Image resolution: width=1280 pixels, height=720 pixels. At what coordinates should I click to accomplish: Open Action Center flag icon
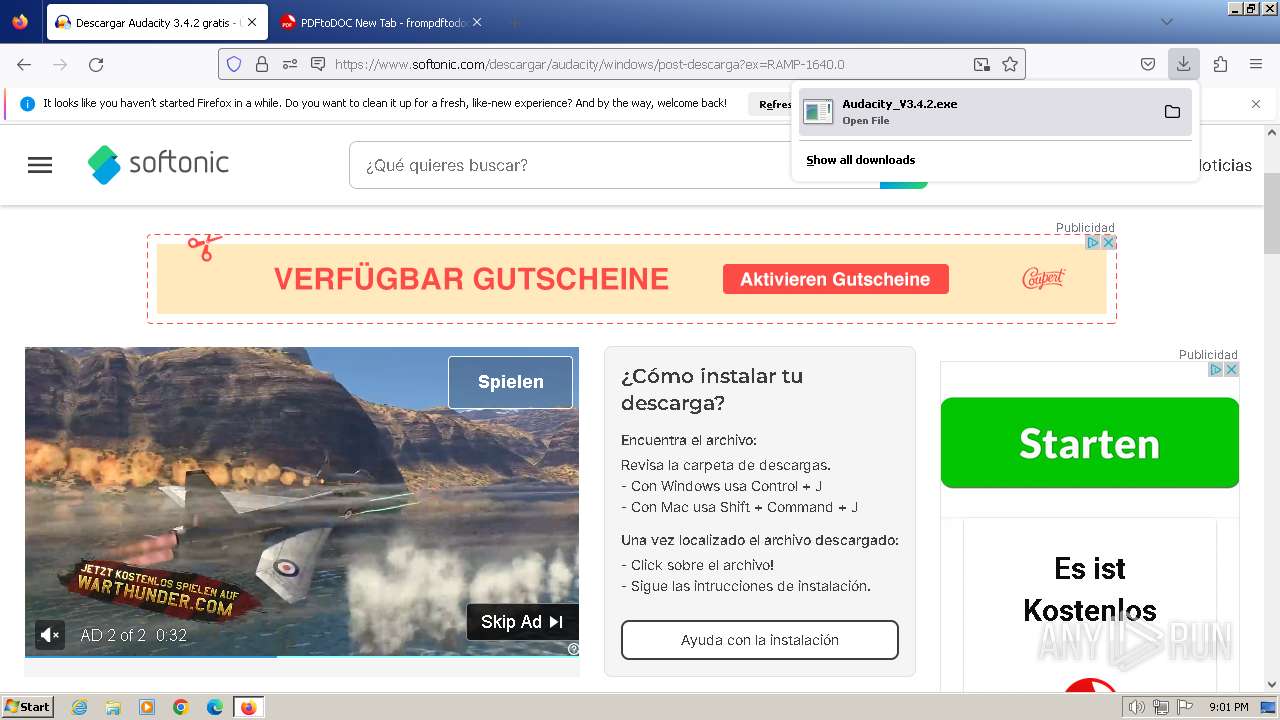(1184, 707)
